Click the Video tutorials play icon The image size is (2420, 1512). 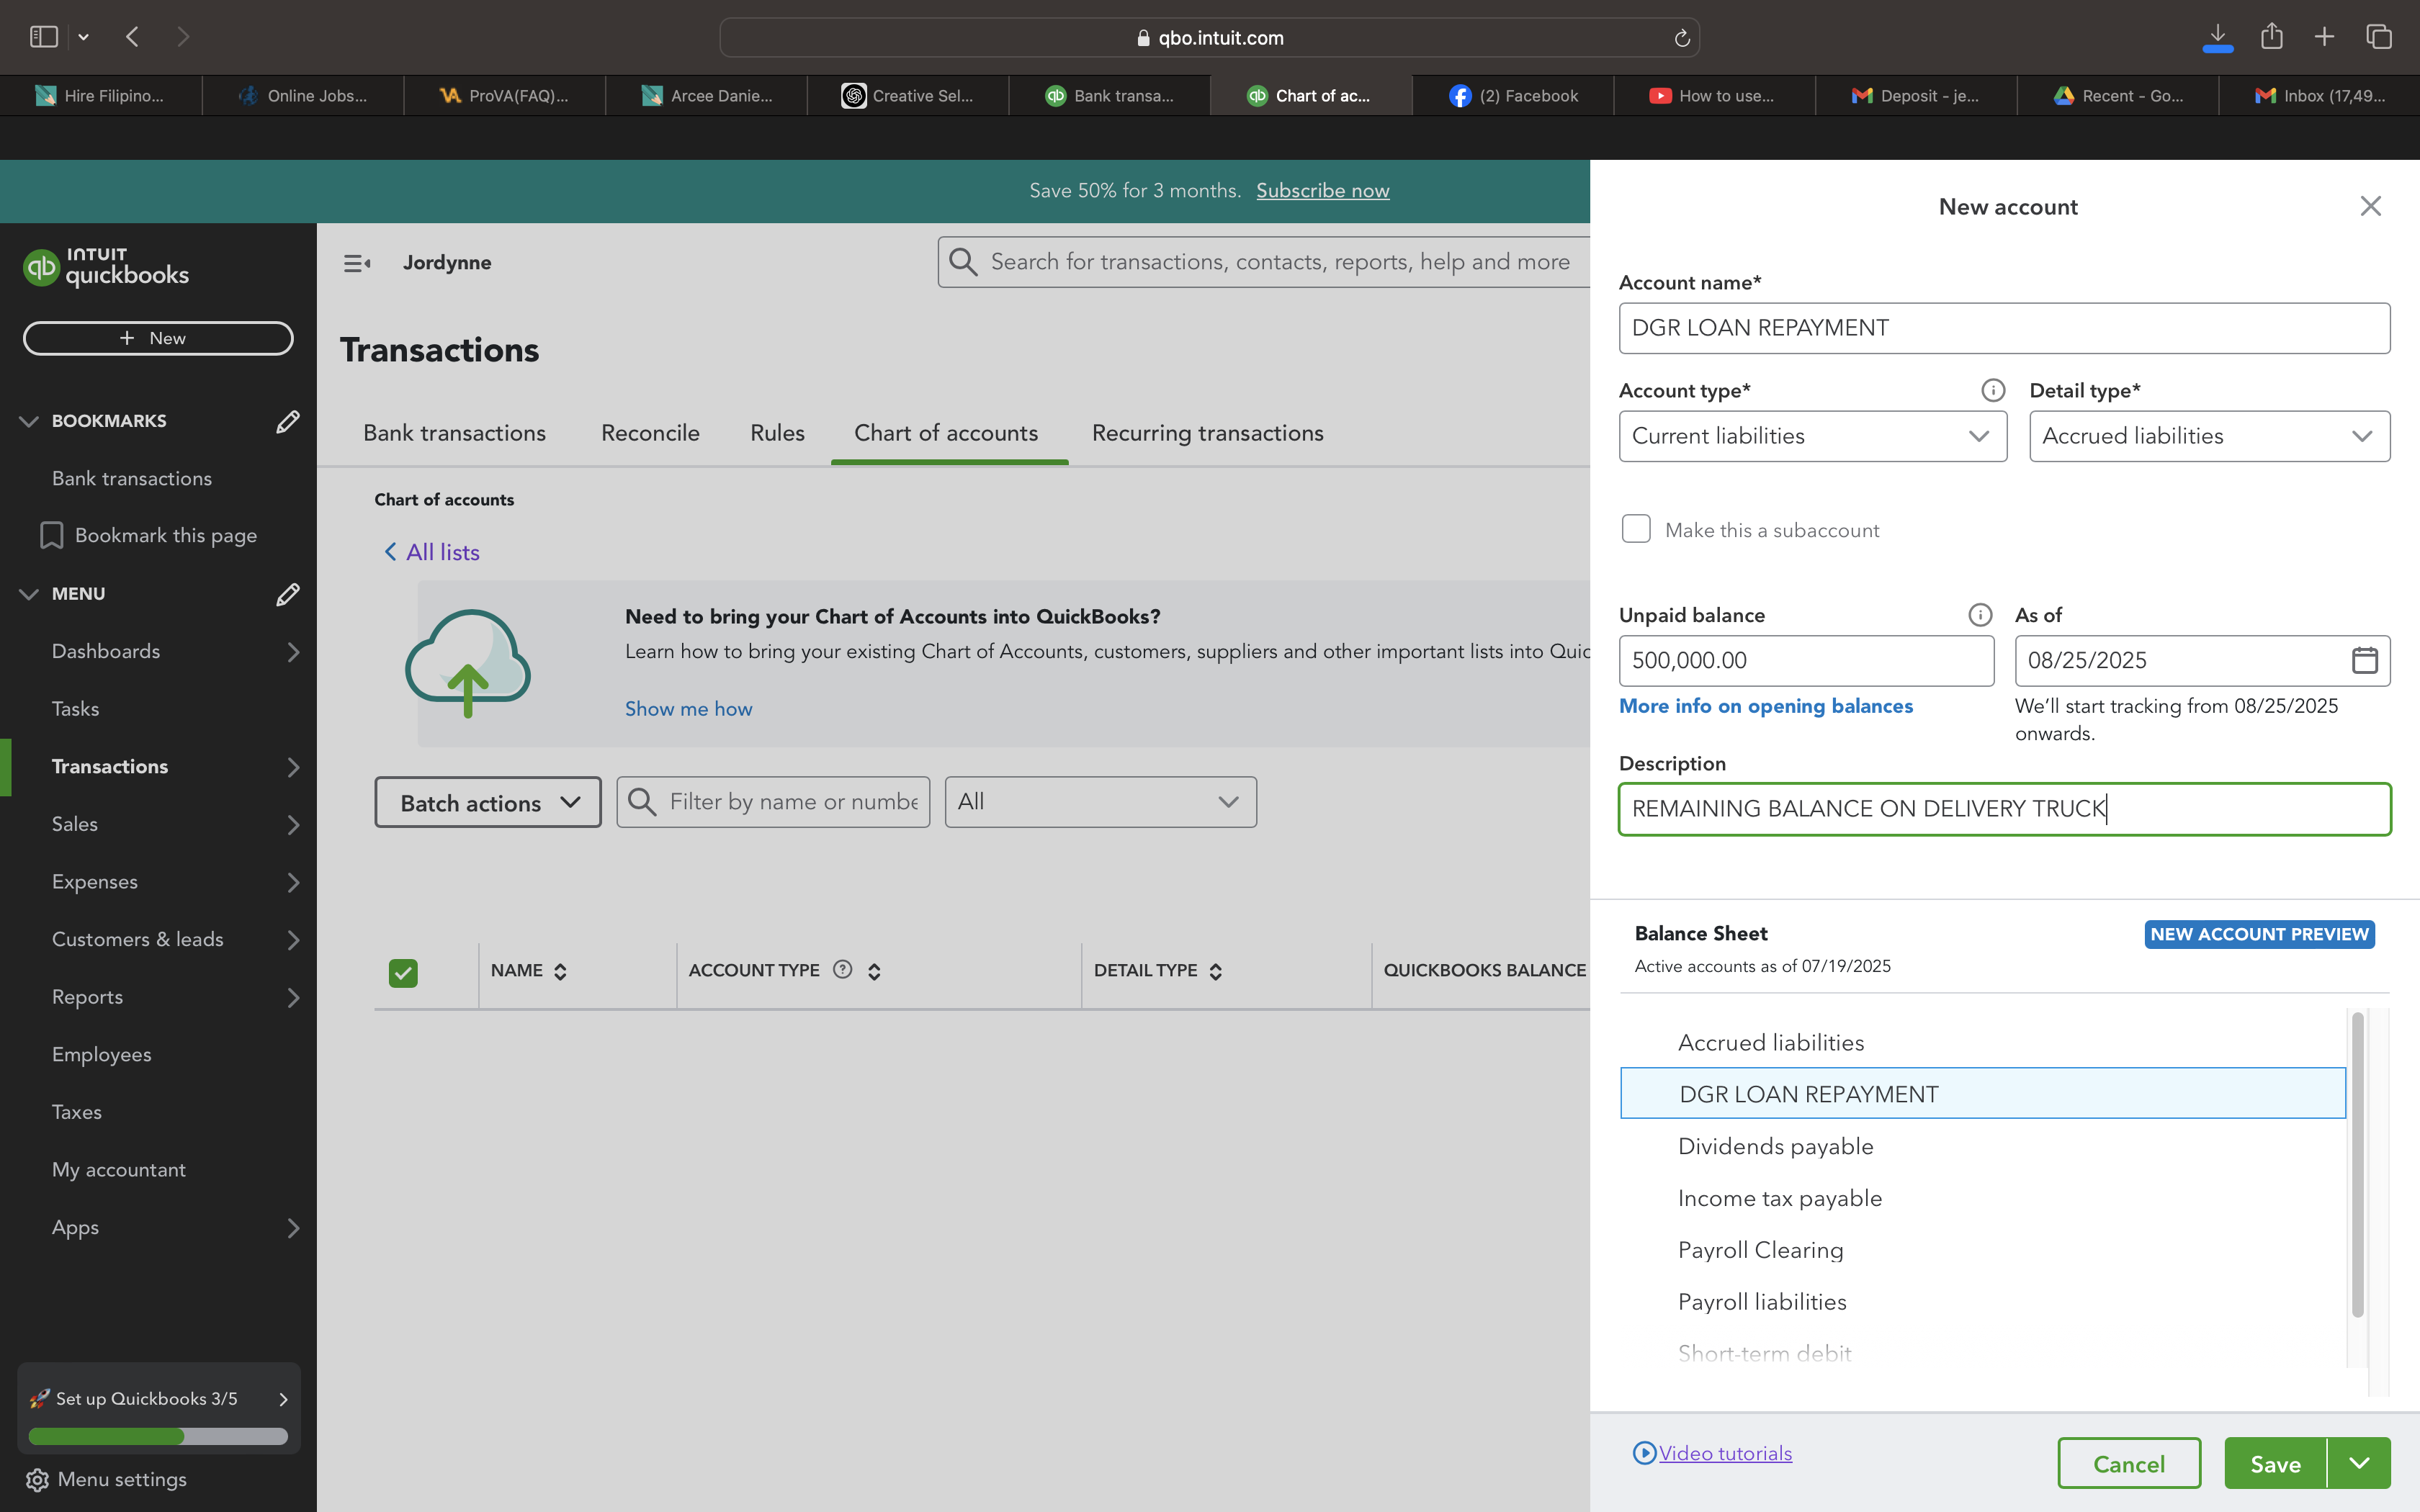pos(1644,1453)
